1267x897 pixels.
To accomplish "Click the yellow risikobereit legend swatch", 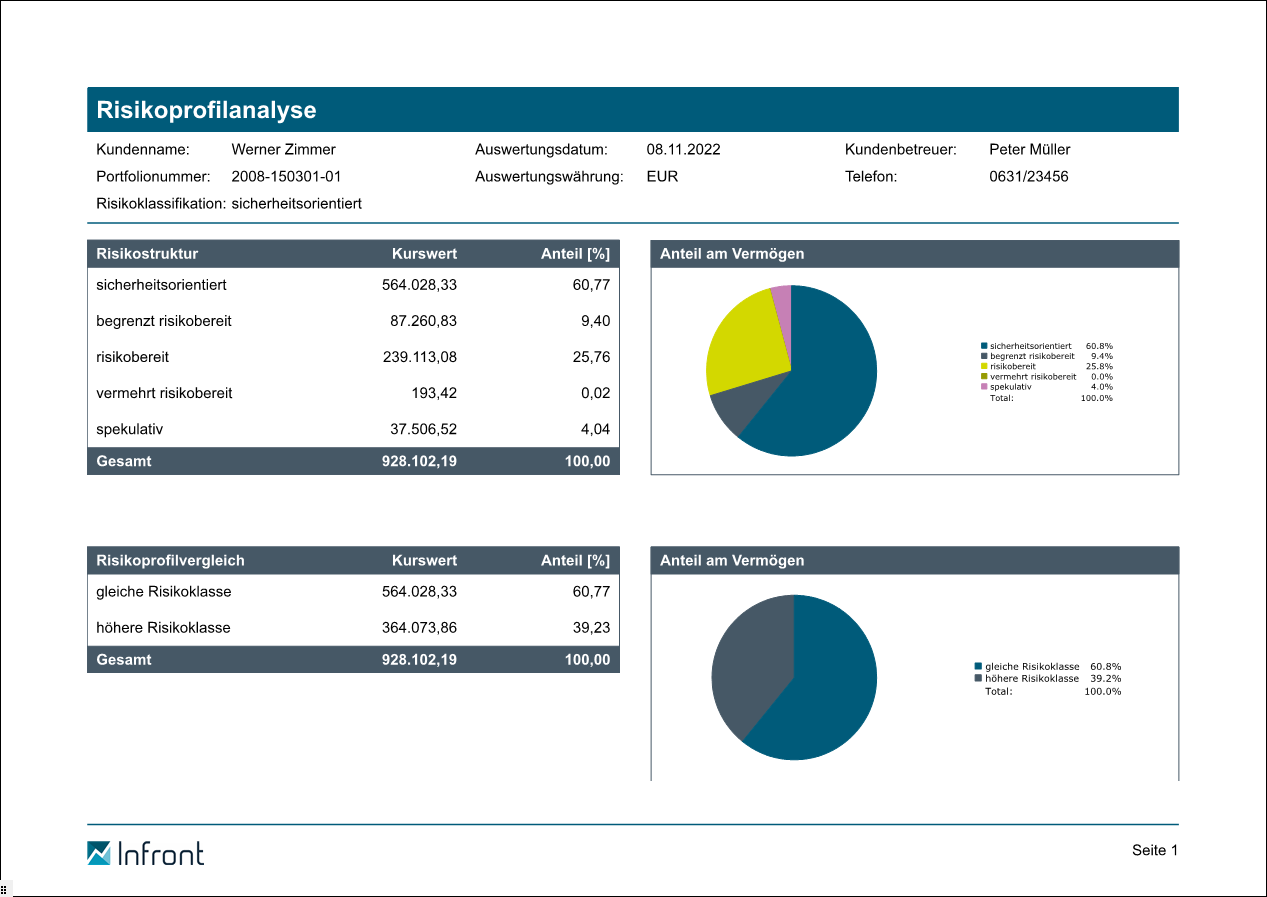I will (x=984, y=366).
